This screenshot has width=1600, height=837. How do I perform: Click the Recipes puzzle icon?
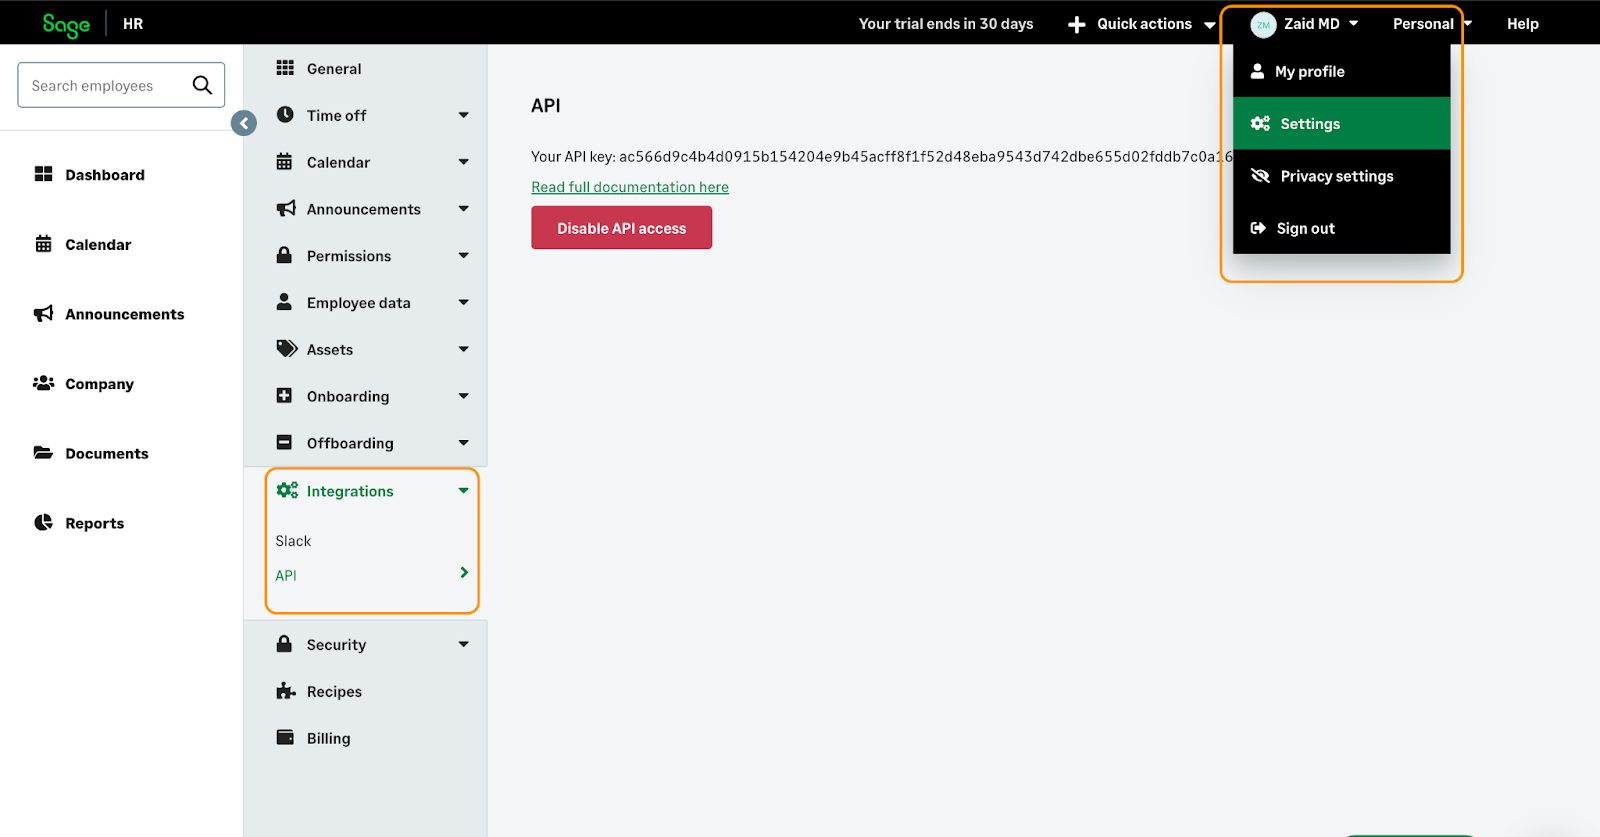[x=286, y=690]
